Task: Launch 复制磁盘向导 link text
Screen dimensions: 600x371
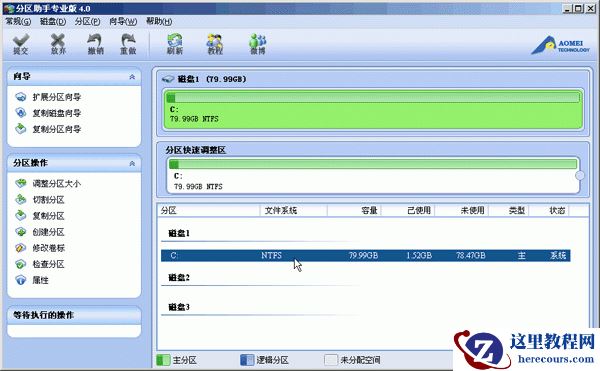Action: [57, 113]
